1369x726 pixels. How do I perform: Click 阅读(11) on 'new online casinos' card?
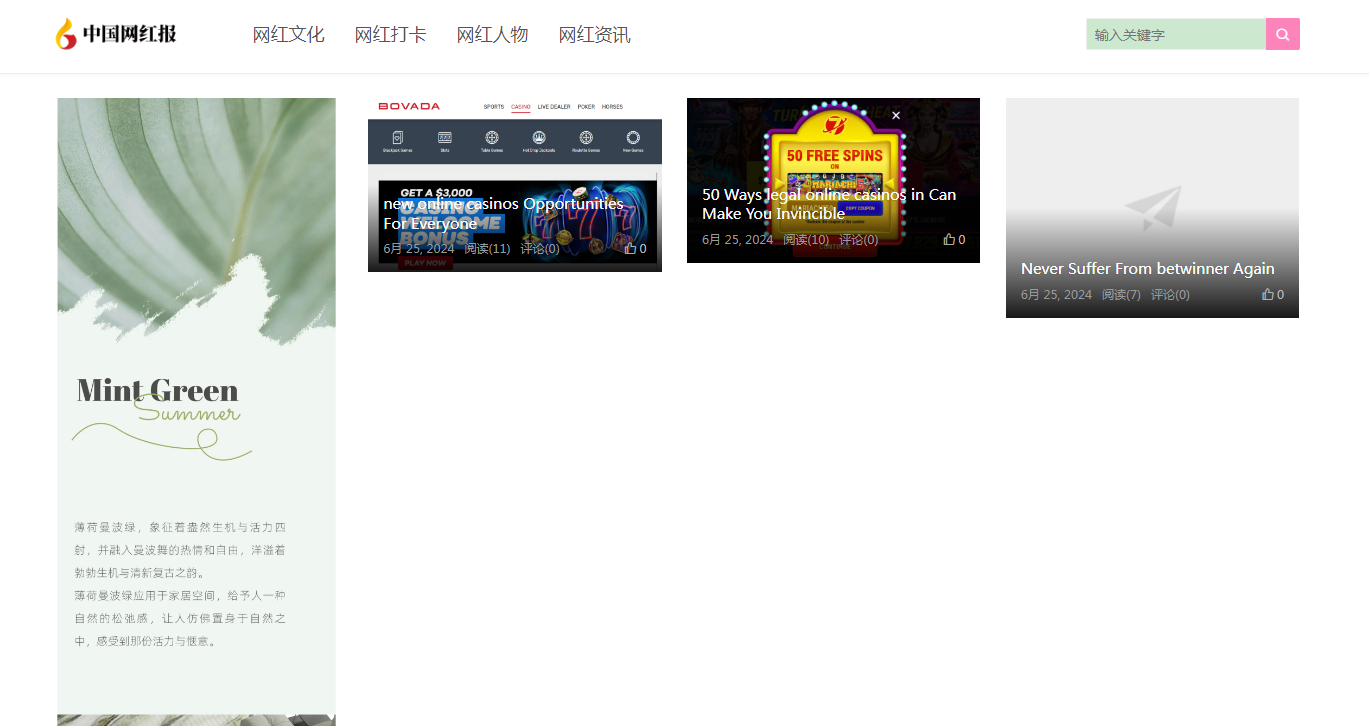click(487, 248)
